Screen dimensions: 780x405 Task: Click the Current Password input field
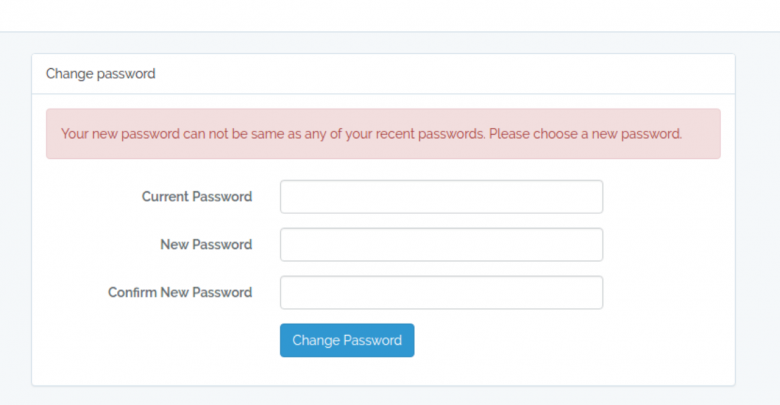click(x=441, y=197)
